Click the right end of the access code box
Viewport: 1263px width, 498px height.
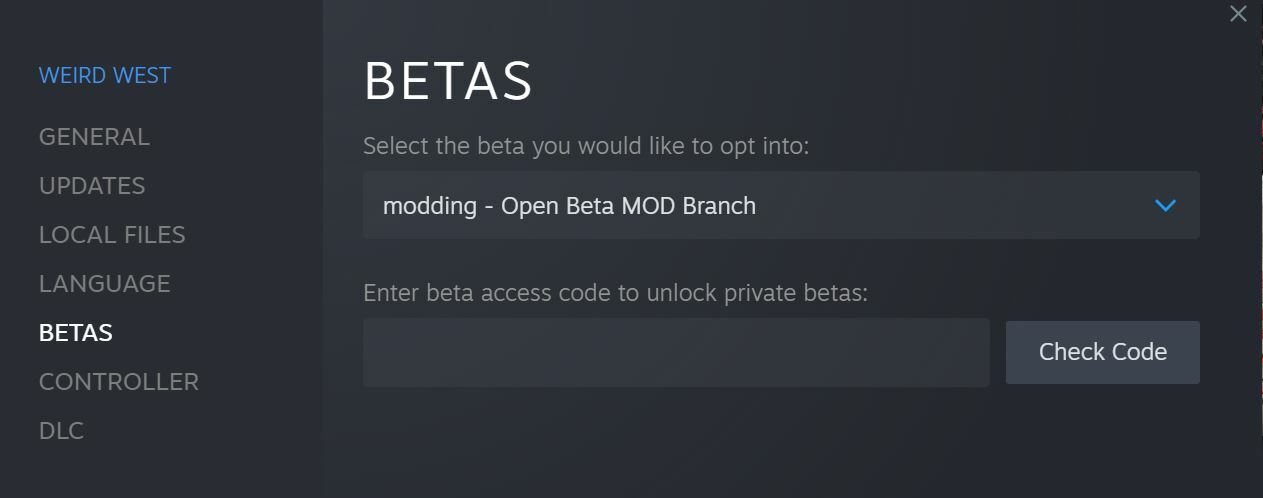click(975, 352)
